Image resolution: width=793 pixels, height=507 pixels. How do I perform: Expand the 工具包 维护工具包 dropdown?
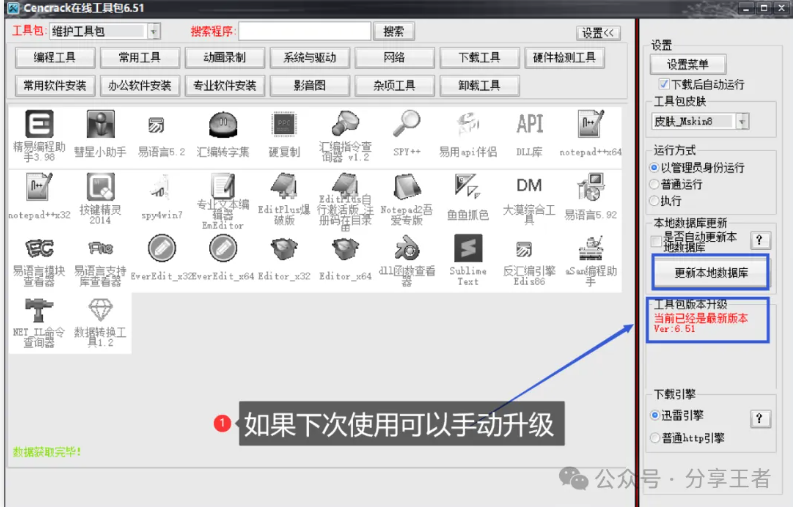(x=154, y=31)
